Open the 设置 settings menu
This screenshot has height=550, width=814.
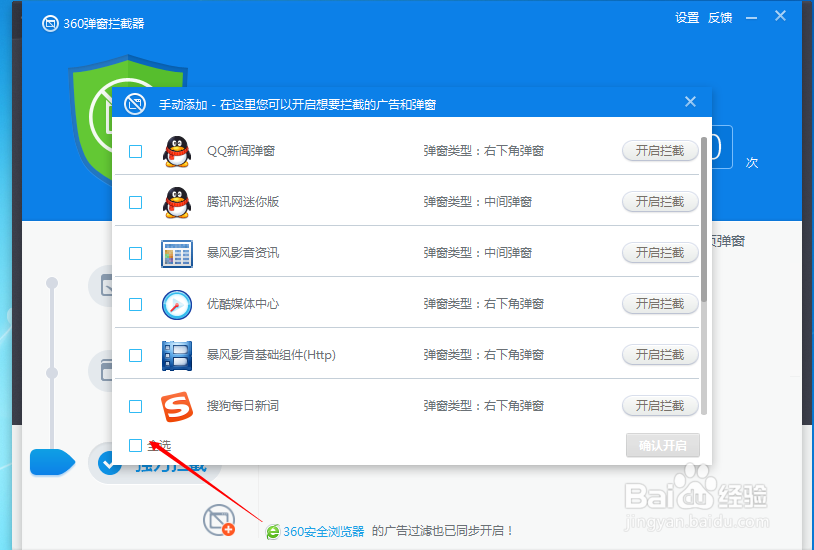click(687, 18)
